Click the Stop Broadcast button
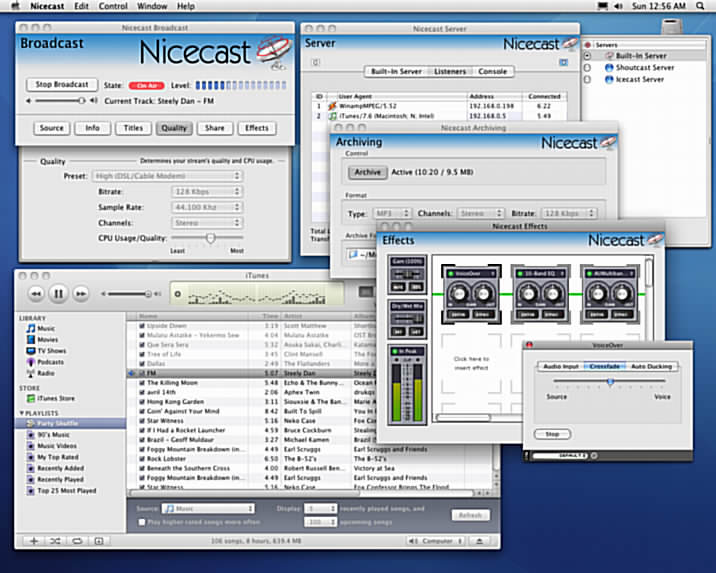 (62, 84)
